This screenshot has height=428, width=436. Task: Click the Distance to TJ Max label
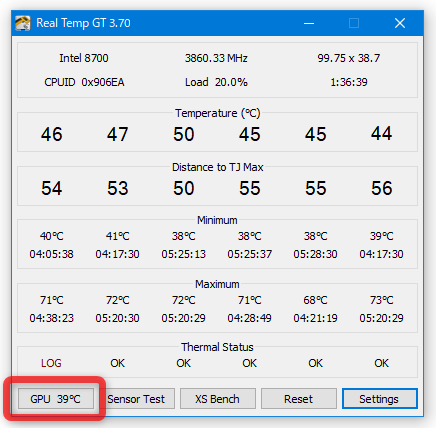(x=218, y=167)
